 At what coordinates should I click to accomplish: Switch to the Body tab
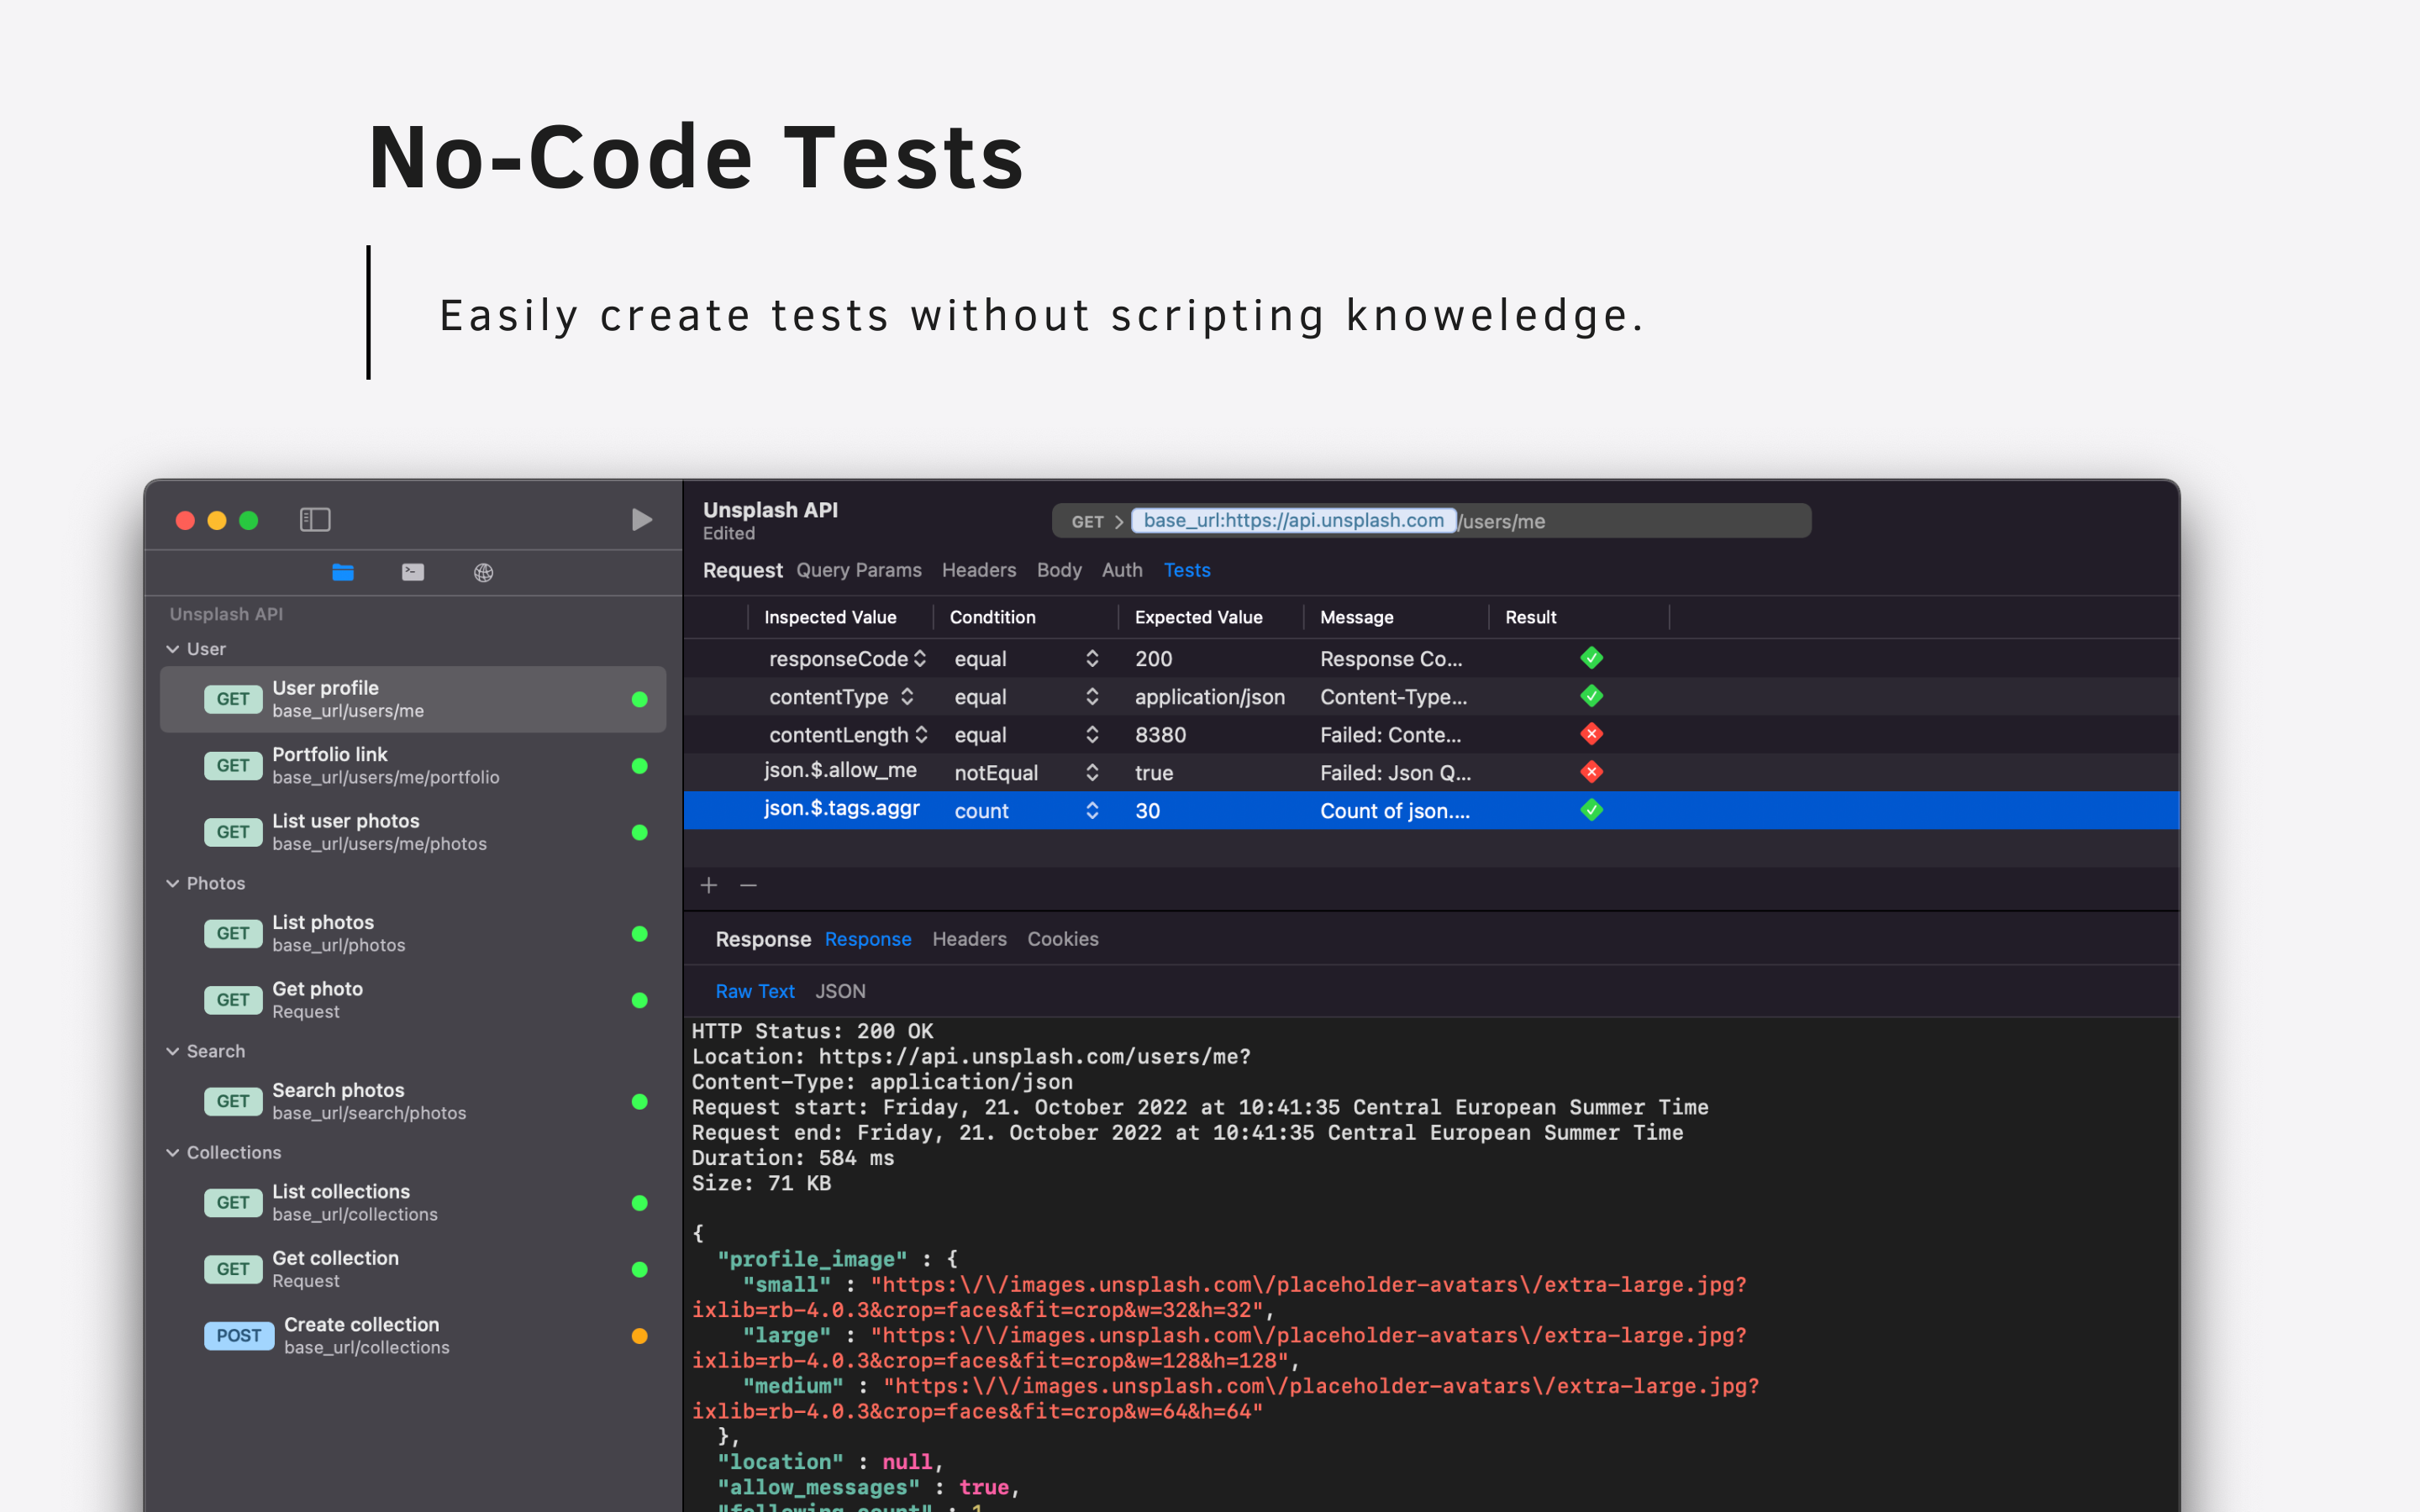pos(1059,570)
